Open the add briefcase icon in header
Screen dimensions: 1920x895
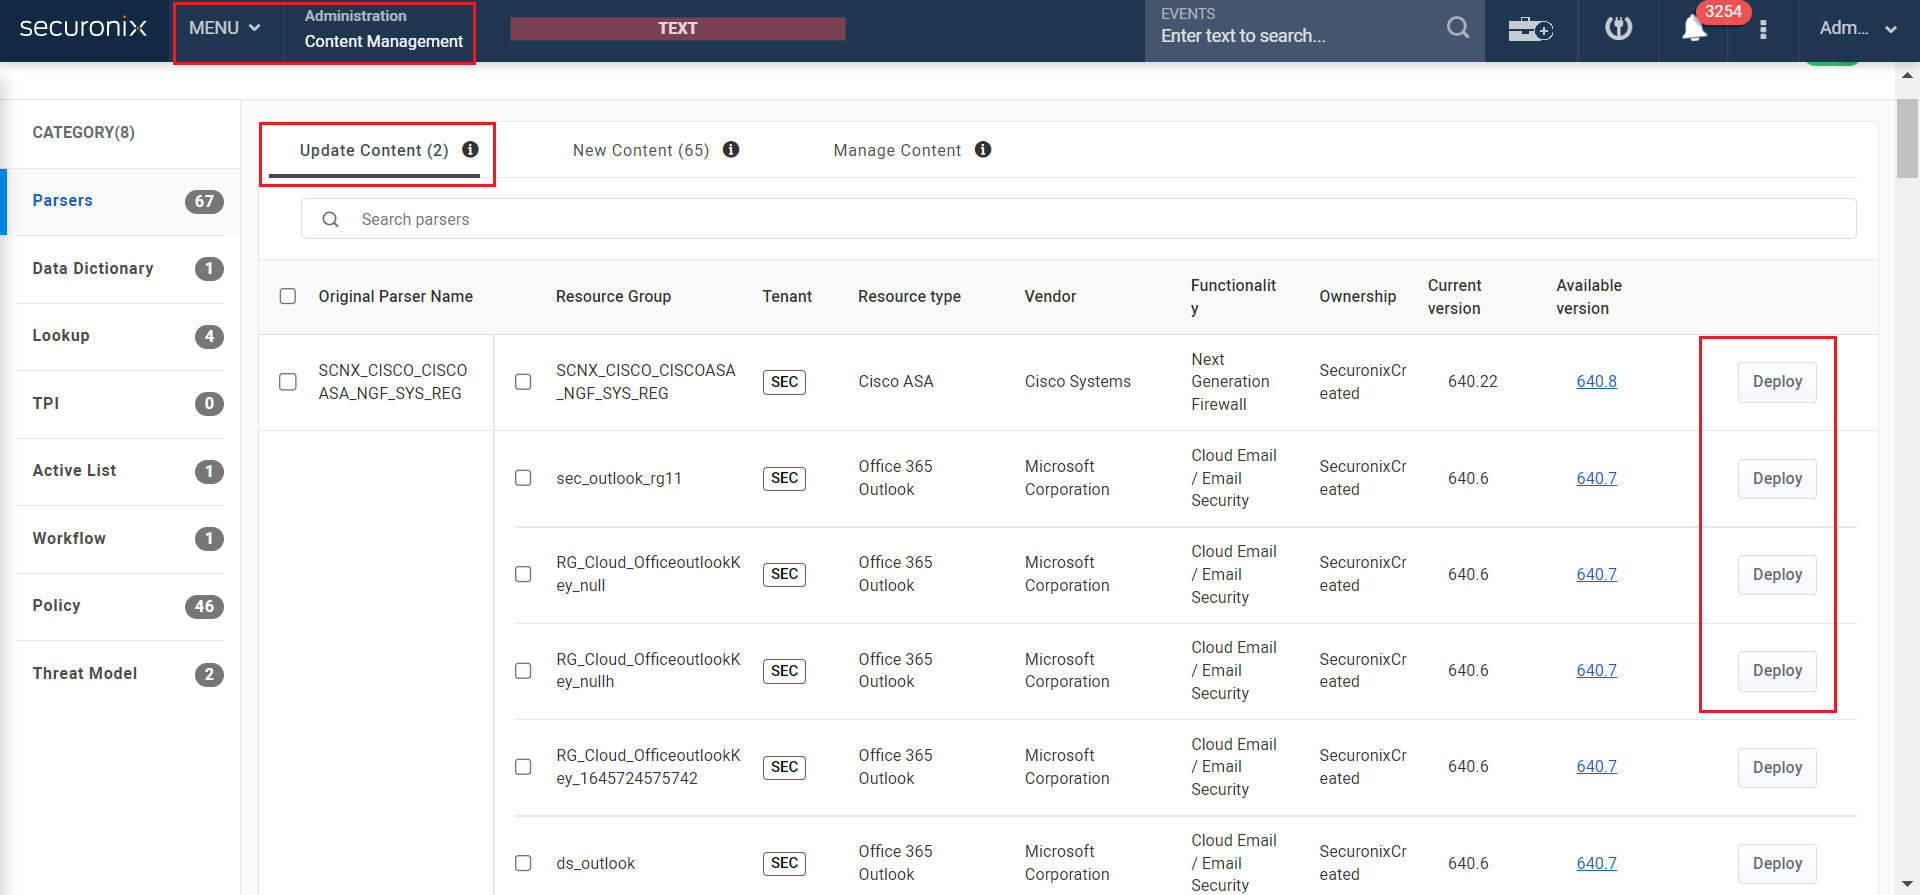pos(1530,29)
